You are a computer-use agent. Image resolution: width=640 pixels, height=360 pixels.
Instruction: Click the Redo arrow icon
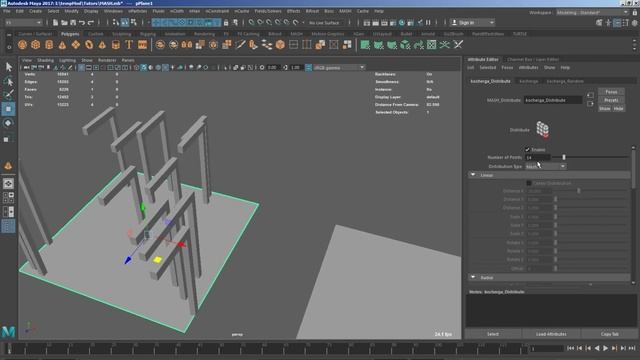pyautogui.click(x=91, y=22)
